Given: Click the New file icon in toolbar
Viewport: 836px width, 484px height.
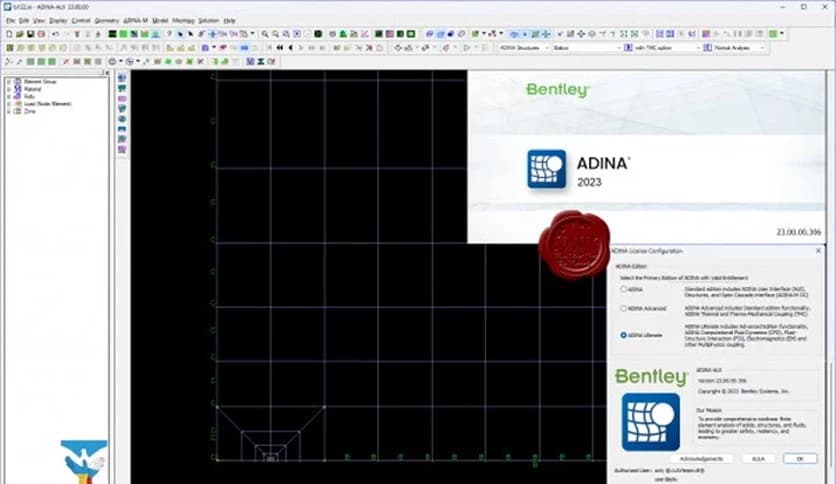Looking at the screenshot, I should tap(9, 34).
